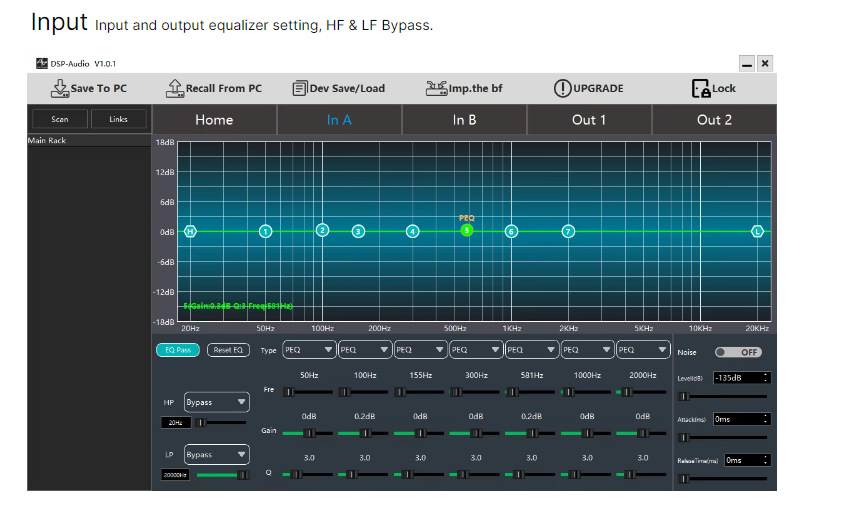Click the Recall From PC icon
The height and width of the screenshot is (510, 842).
pos(174,88)
